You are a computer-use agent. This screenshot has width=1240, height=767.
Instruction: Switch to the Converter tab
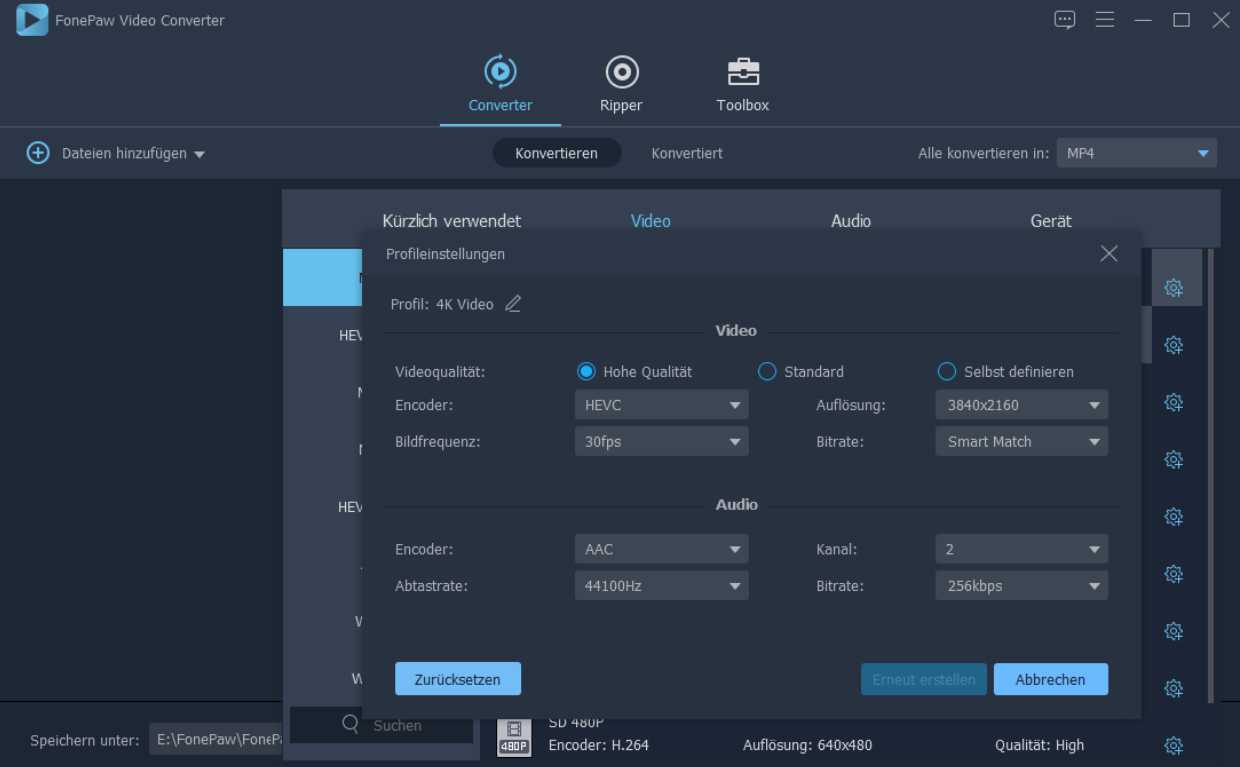500,84
